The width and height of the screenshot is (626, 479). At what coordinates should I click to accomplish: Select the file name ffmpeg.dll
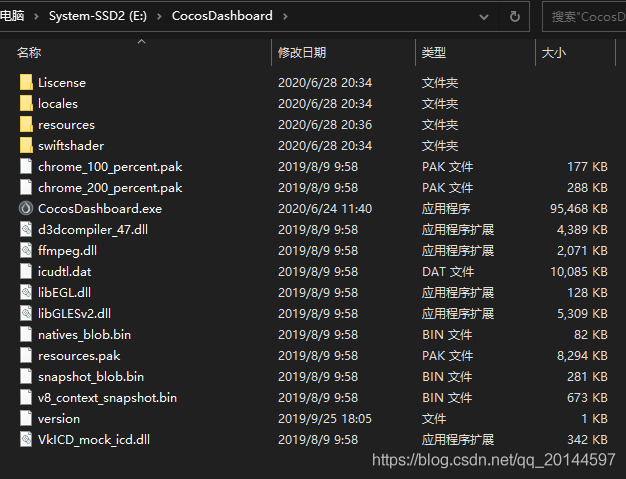67,251
